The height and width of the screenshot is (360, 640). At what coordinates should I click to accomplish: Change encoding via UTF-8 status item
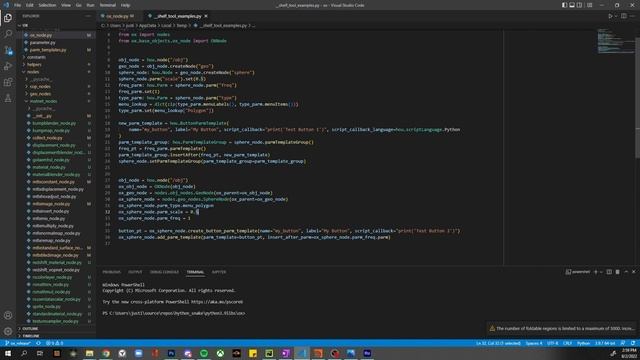tap(552, 343)
